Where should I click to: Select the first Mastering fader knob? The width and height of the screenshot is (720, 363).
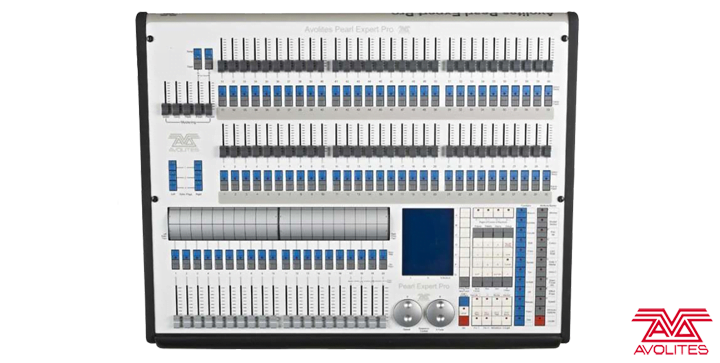(166, 109)
